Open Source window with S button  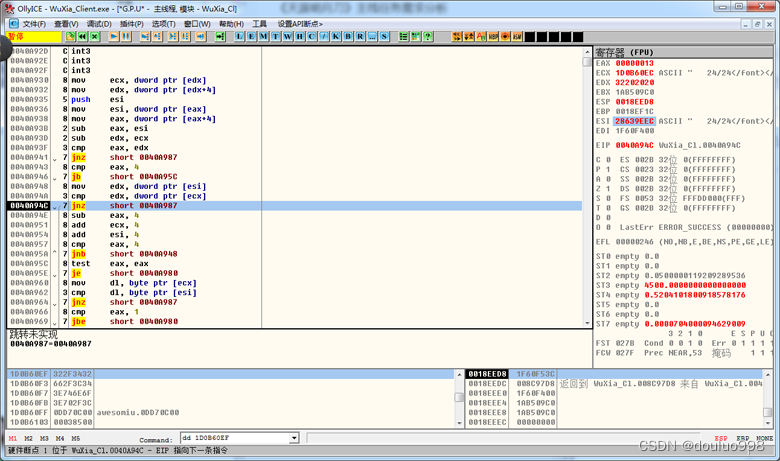click(385, 36)
